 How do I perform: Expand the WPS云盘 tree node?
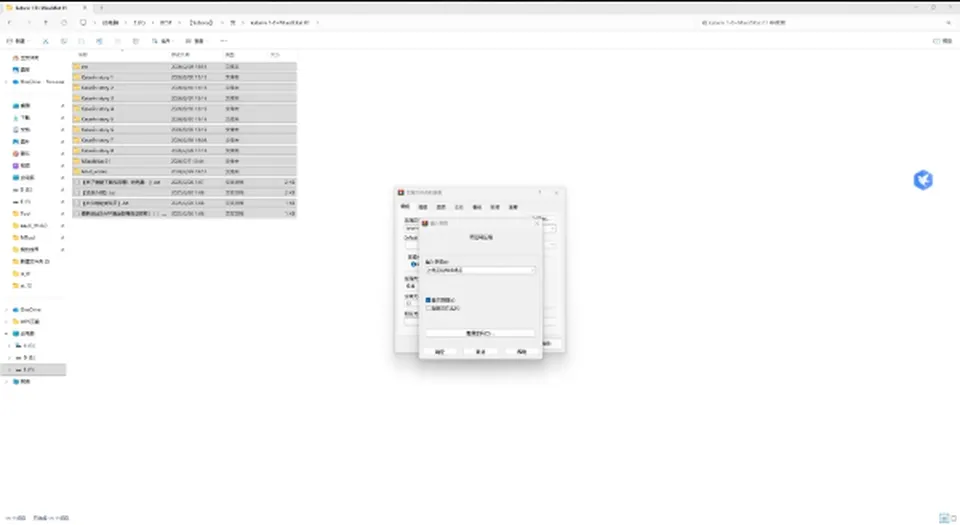click(7, 322)
